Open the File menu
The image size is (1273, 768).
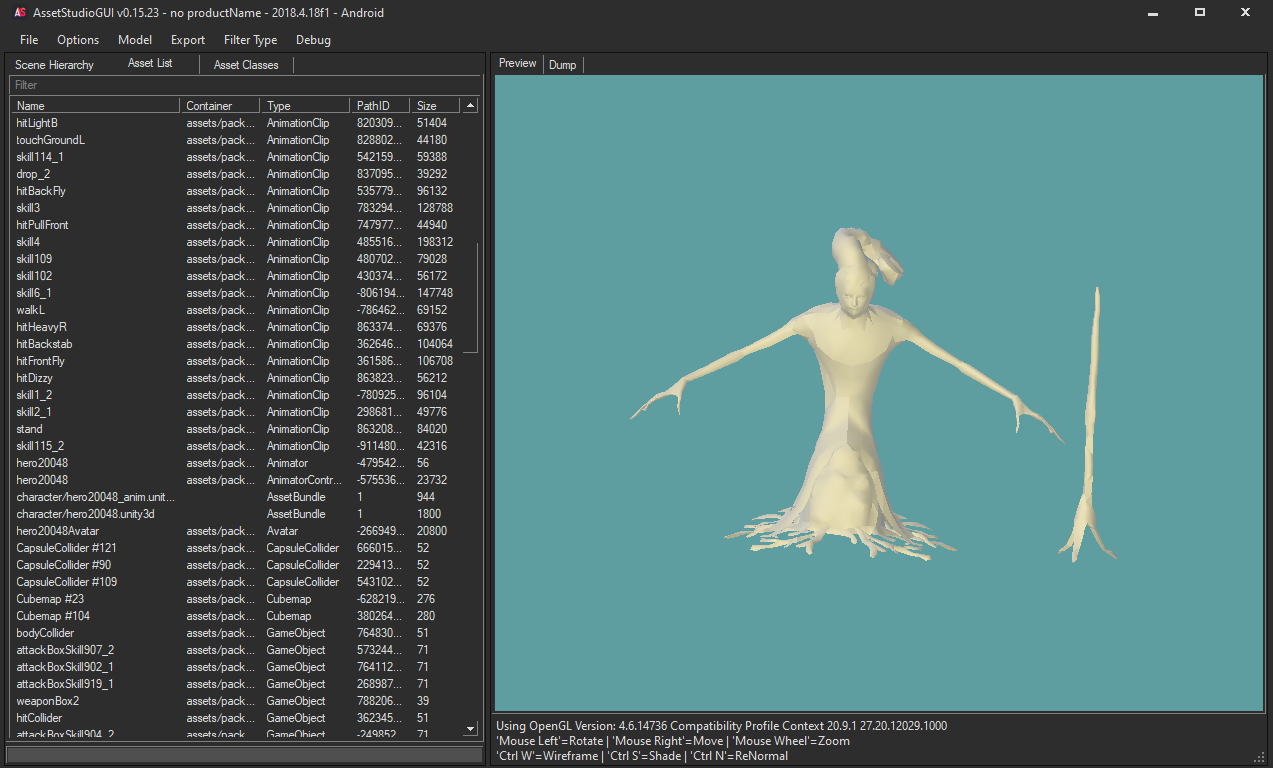point(28,40)
